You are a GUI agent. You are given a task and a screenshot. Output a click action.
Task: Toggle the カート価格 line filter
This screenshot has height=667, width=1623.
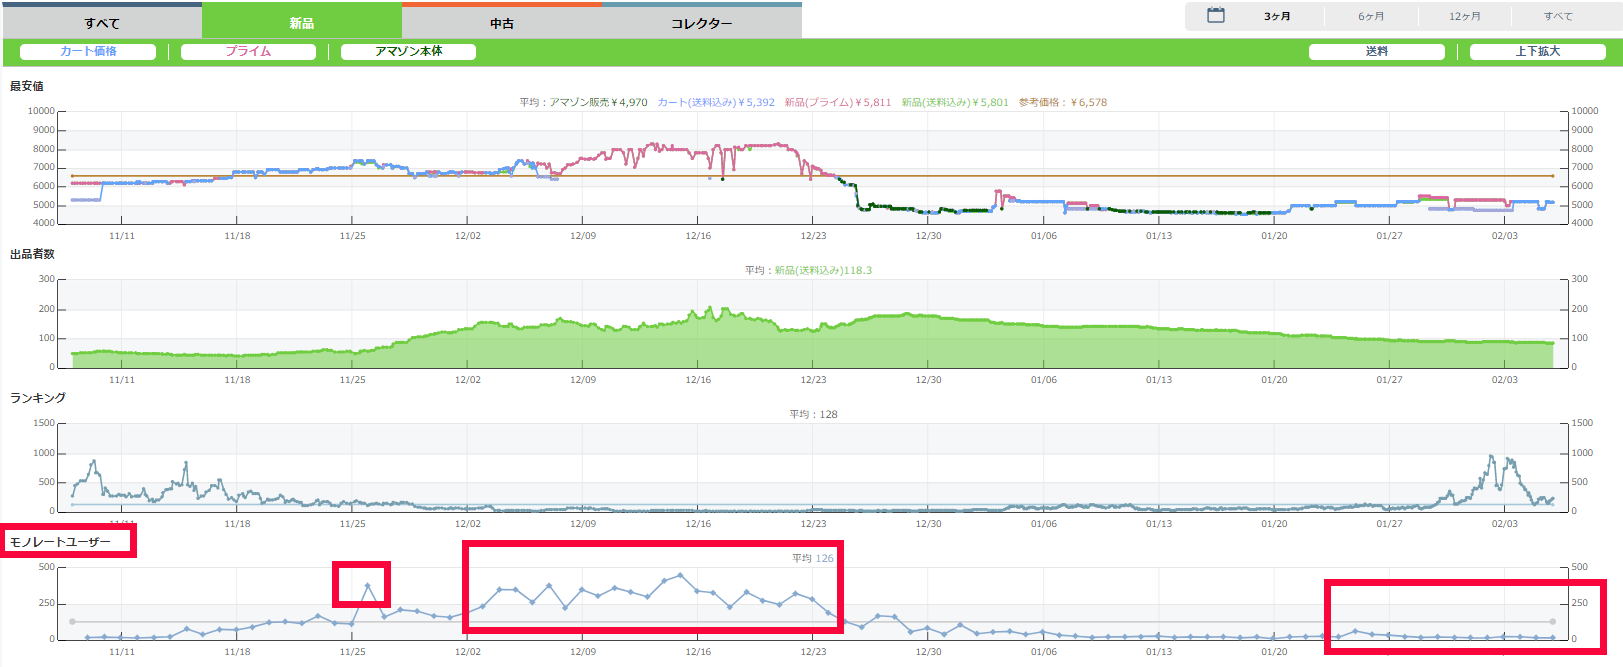[88, 51]
